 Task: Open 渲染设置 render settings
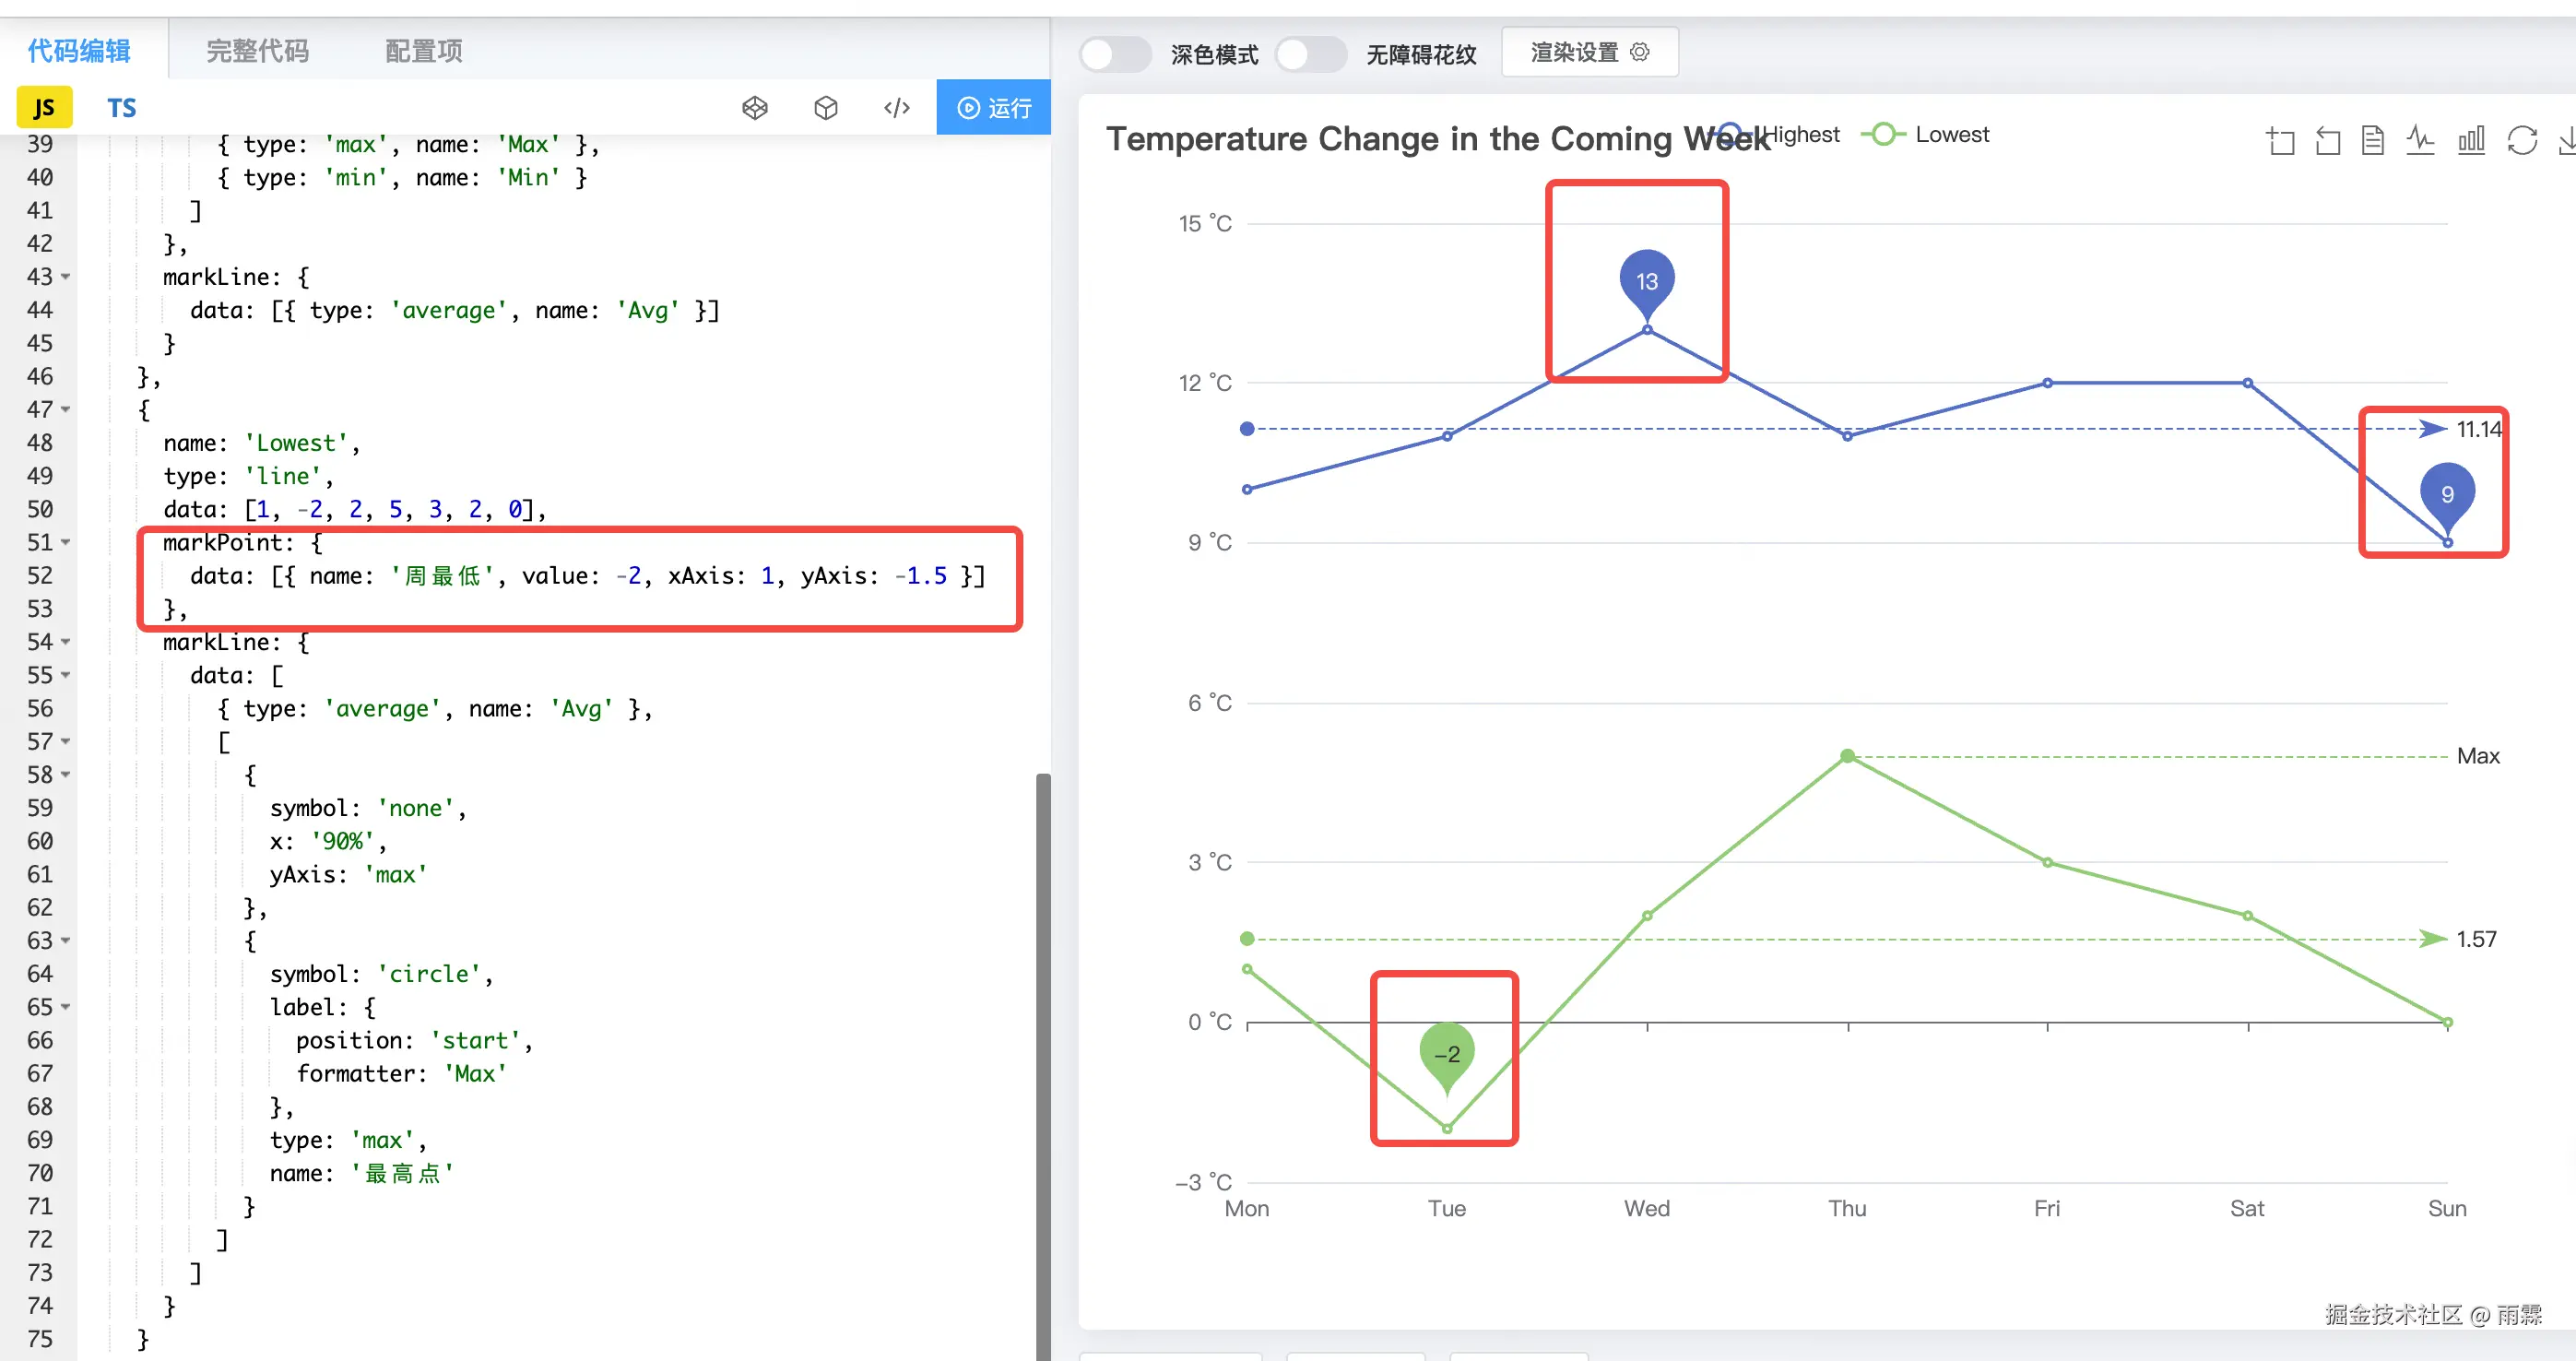pos(1589,52)
